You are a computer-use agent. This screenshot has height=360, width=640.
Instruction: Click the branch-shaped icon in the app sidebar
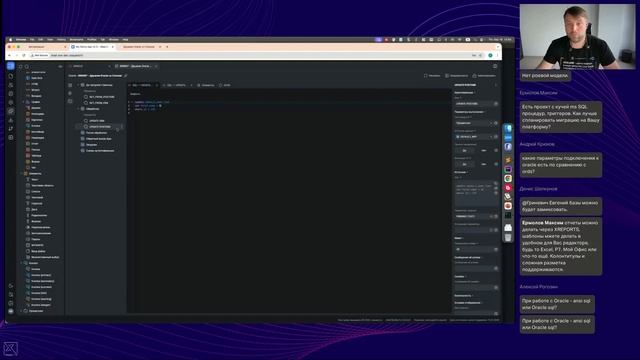coord(11,129)
